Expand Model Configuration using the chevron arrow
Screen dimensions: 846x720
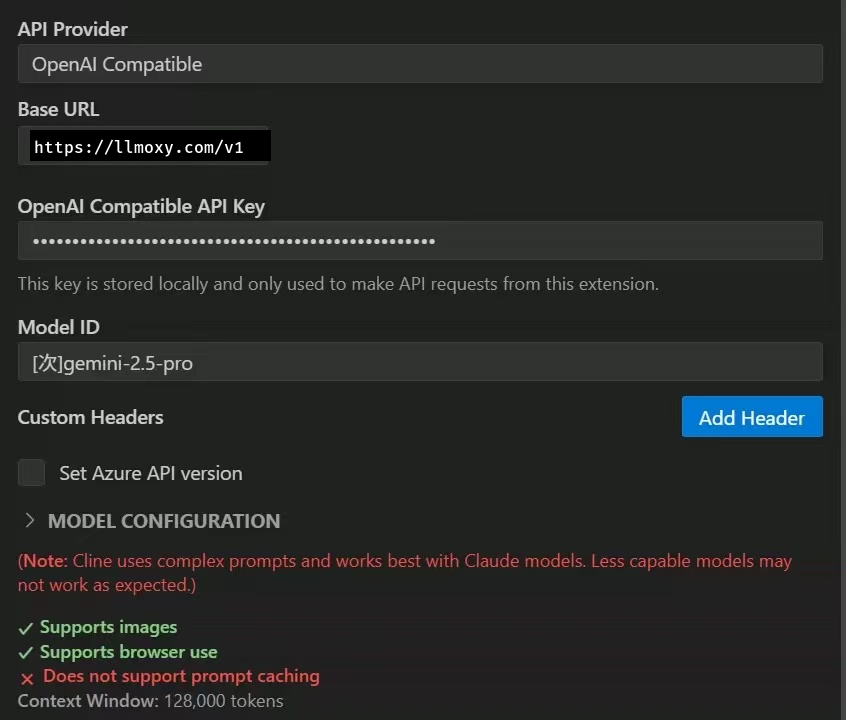(x=29, y=521)
